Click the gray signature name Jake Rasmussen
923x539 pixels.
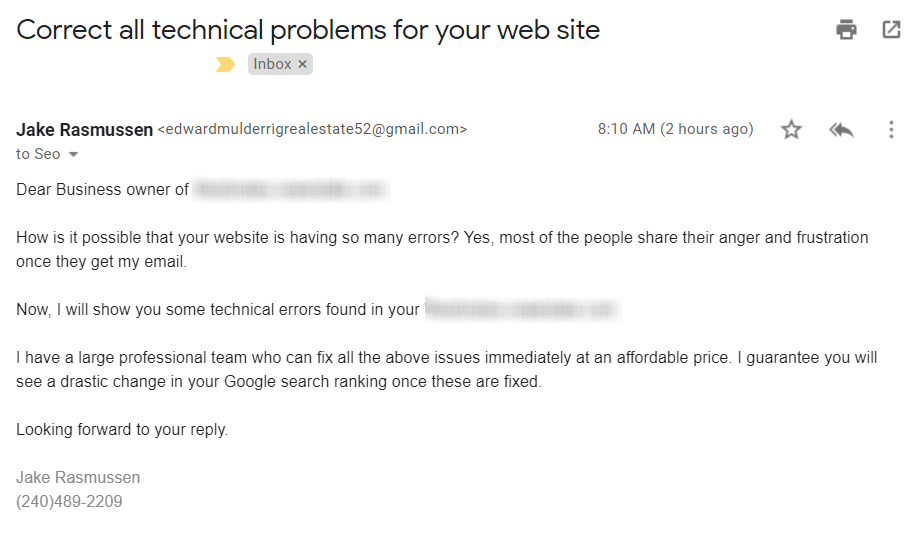tap(78, 477)
